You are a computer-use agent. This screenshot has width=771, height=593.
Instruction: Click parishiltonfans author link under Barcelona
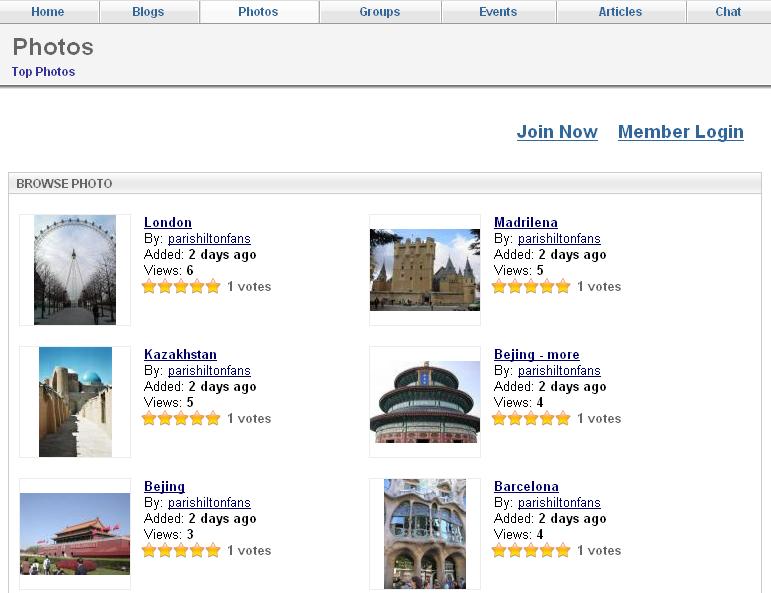coord(559,503)
